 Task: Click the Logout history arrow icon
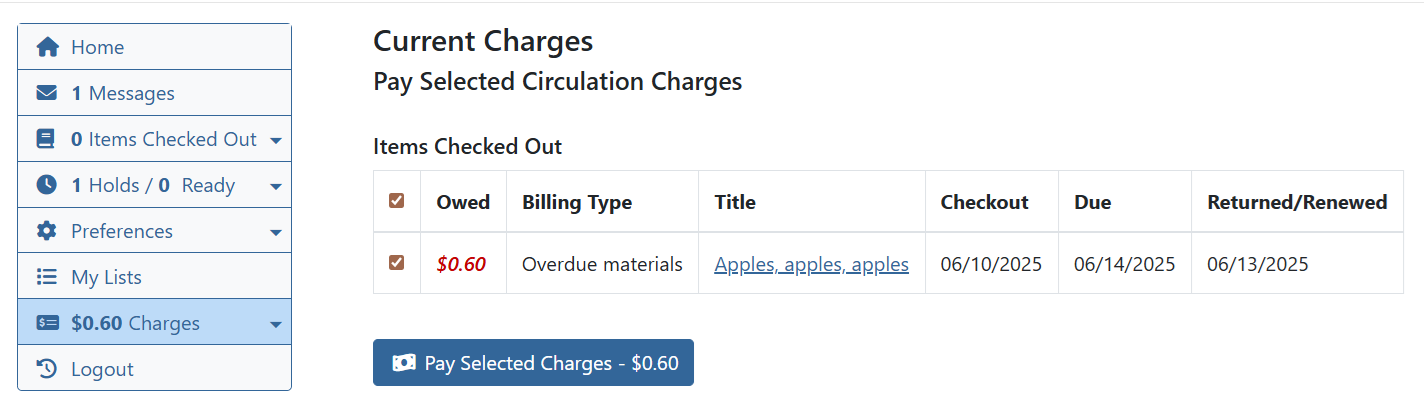pos(46,369)
